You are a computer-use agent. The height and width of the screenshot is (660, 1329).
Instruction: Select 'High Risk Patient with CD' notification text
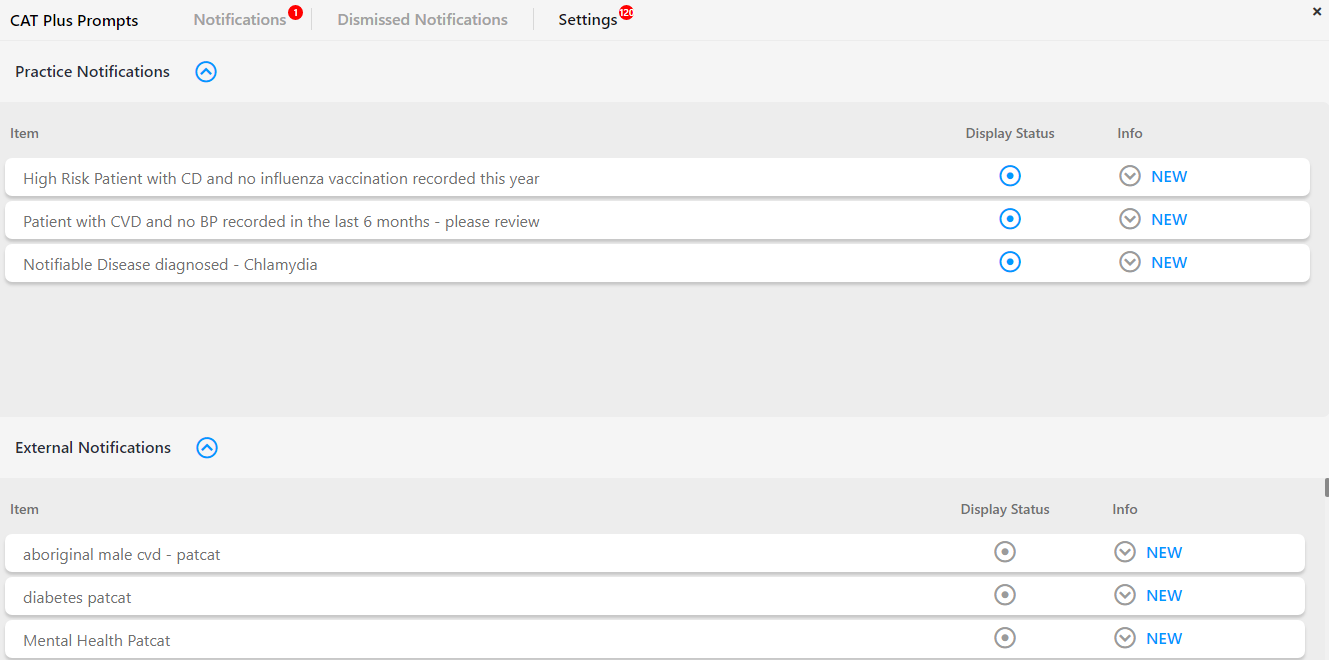[281, 179]
